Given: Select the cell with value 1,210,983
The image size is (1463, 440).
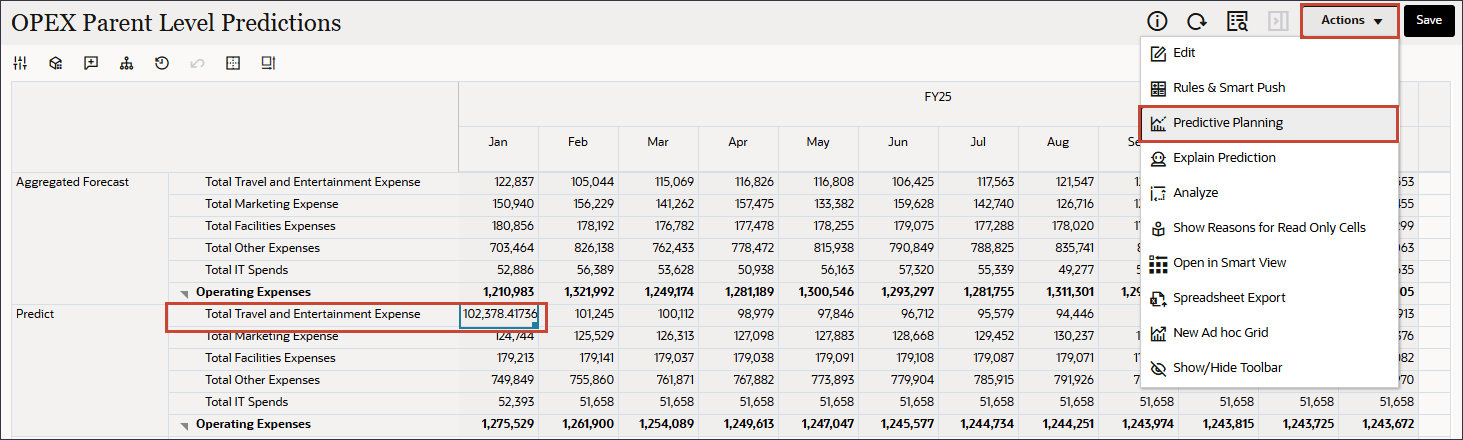Looking at the screenshot, I should point(499,292).
